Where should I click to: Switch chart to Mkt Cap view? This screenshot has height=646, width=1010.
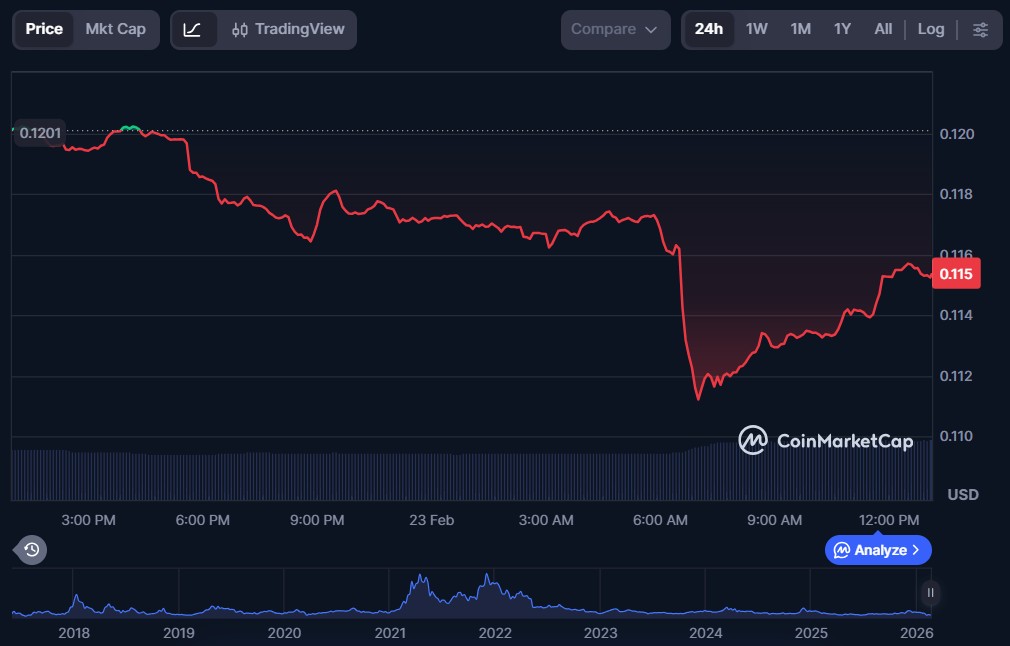coord(115,30)
